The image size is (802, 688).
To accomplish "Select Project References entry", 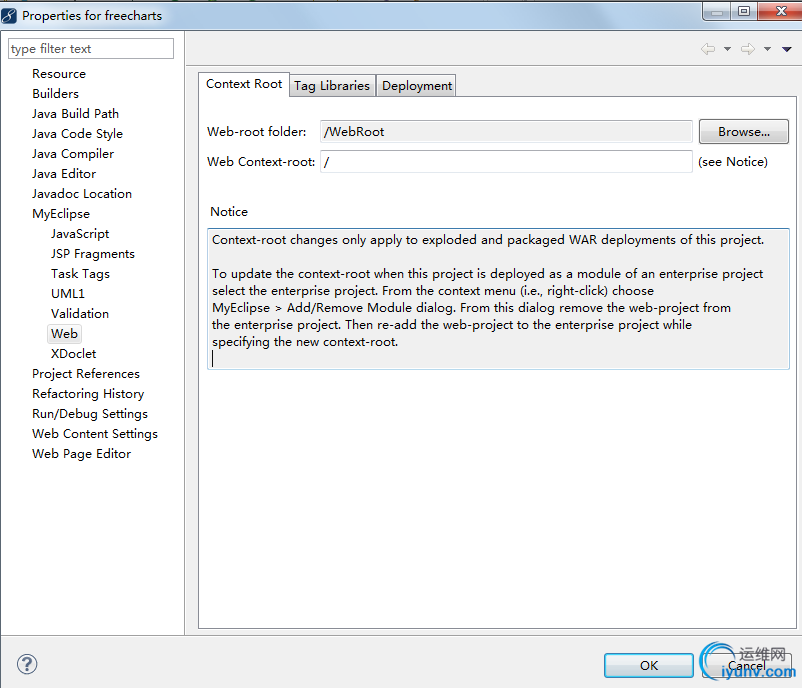I will pyautogui.click(x=85, y=373).
